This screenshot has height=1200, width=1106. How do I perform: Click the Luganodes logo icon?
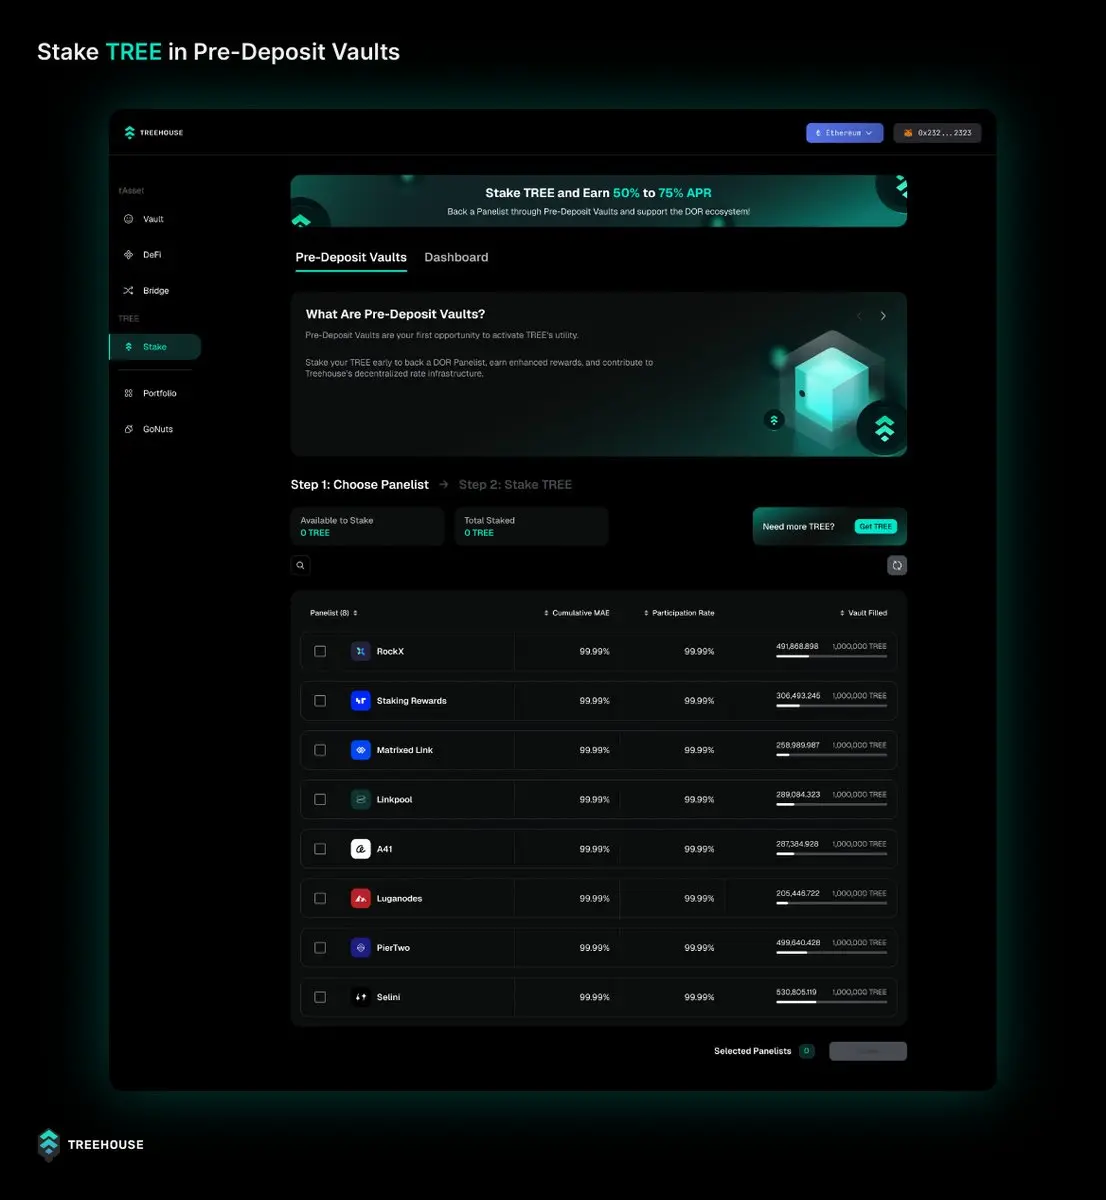coord(361,898)
